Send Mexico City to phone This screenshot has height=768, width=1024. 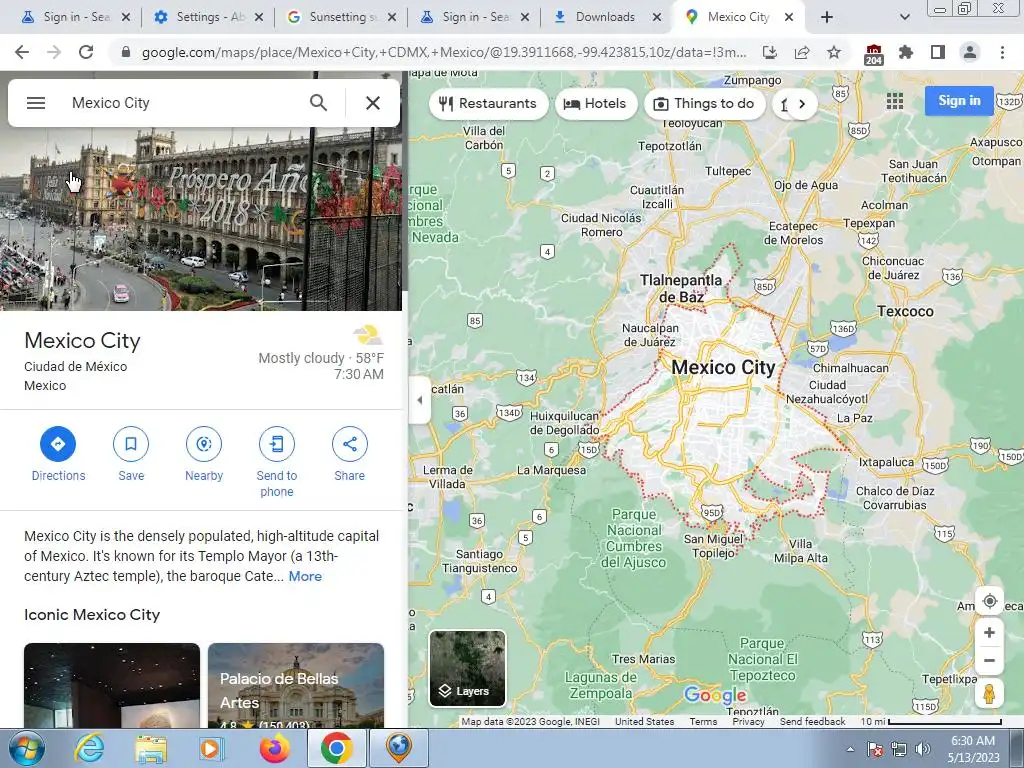tap(277, 462)
